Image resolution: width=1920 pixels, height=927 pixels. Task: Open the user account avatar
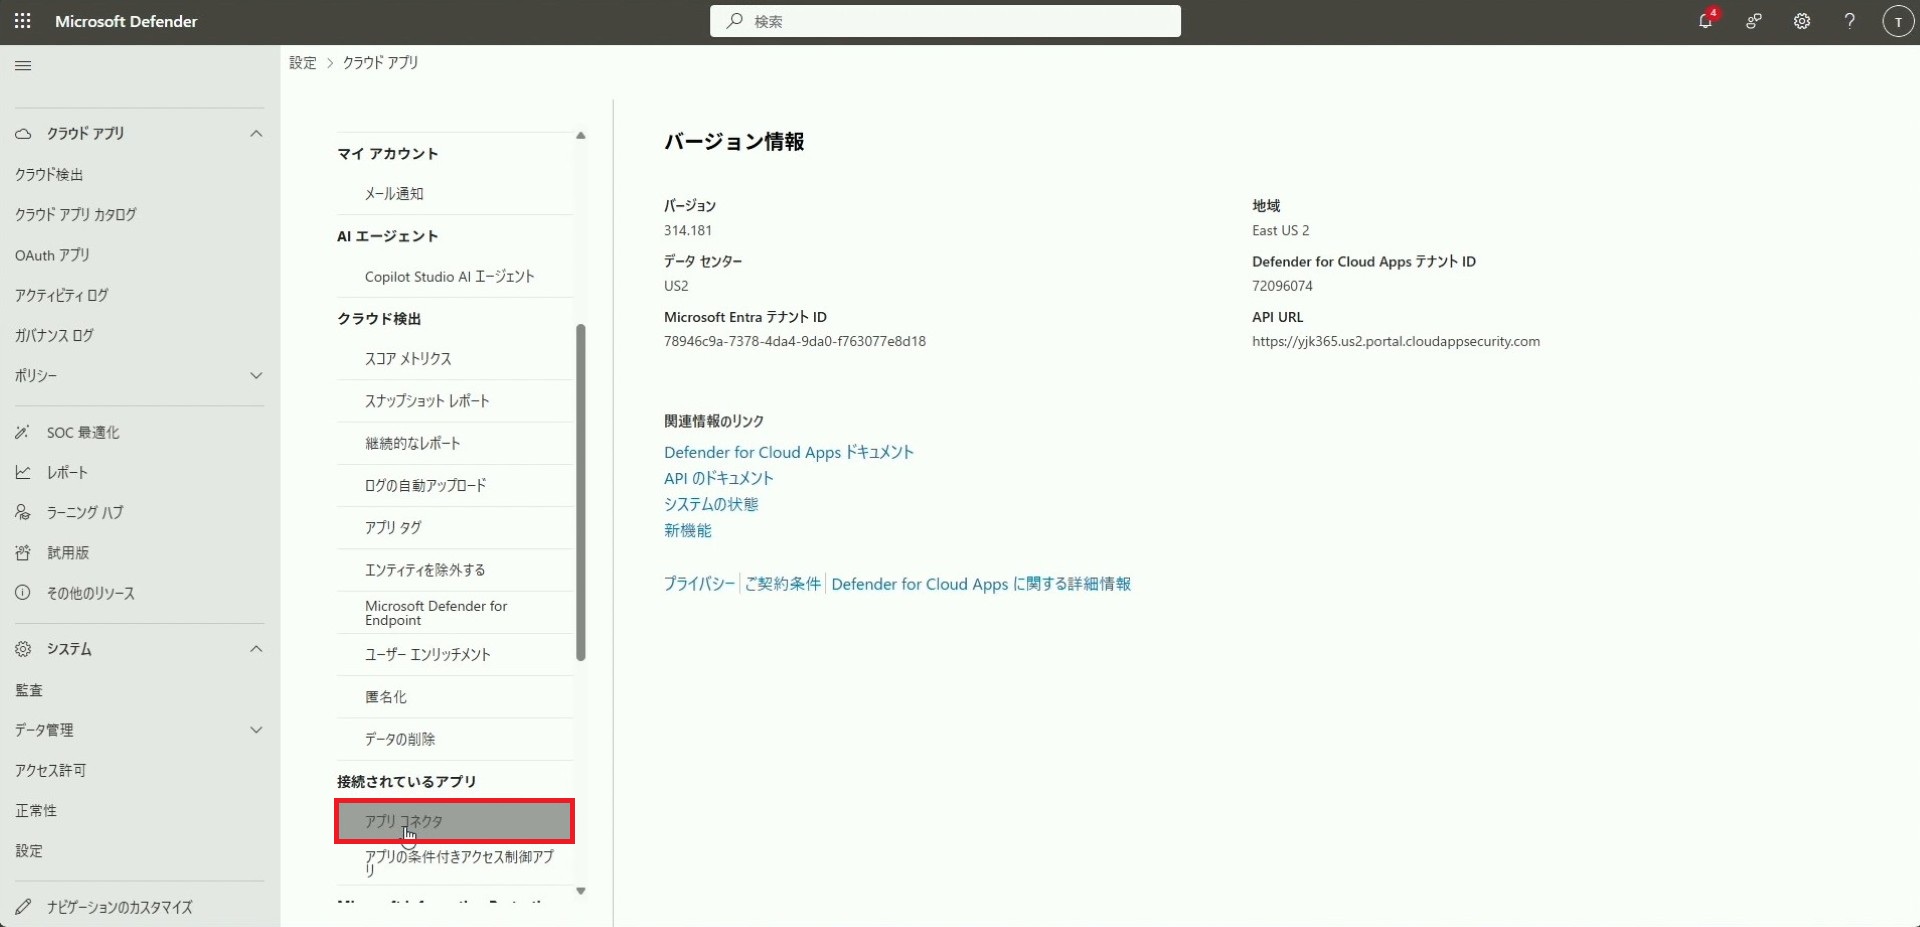(1897, 21)
